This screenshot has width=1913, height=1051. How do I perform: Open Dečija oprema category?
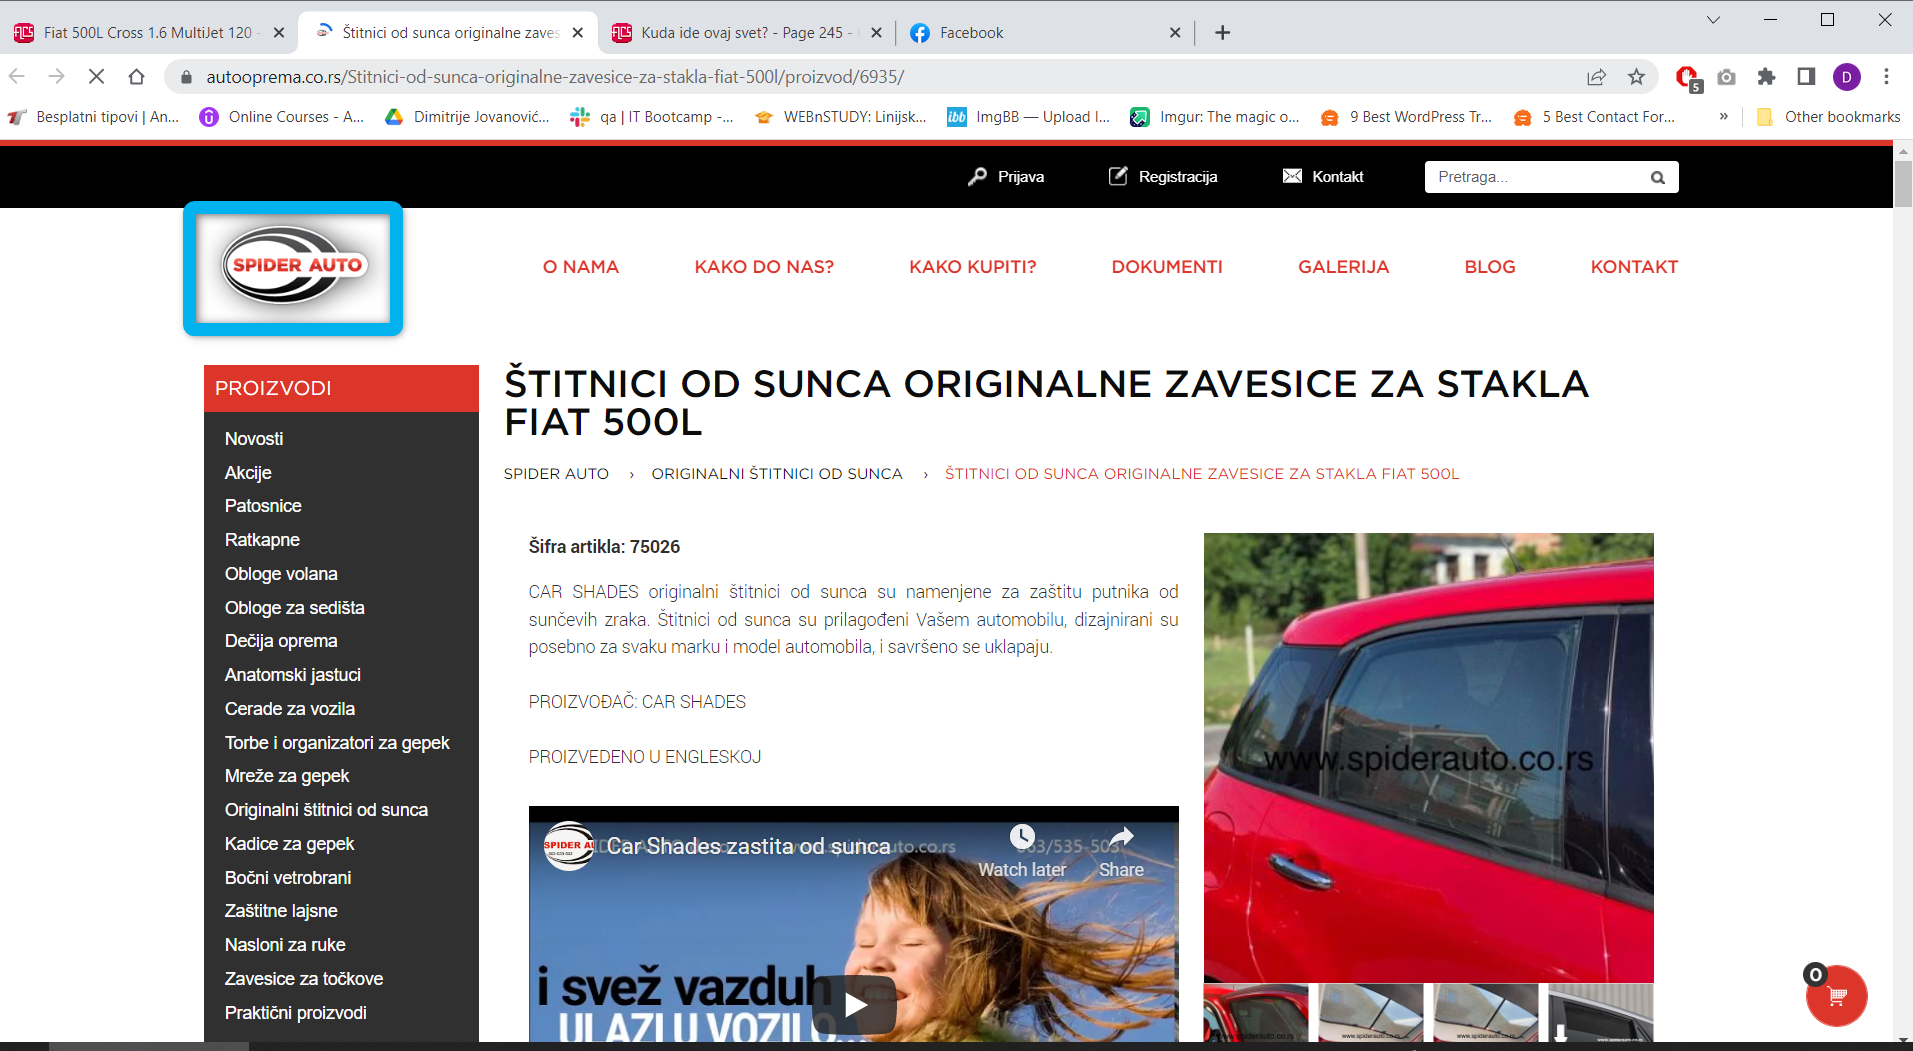pos(281,641)
